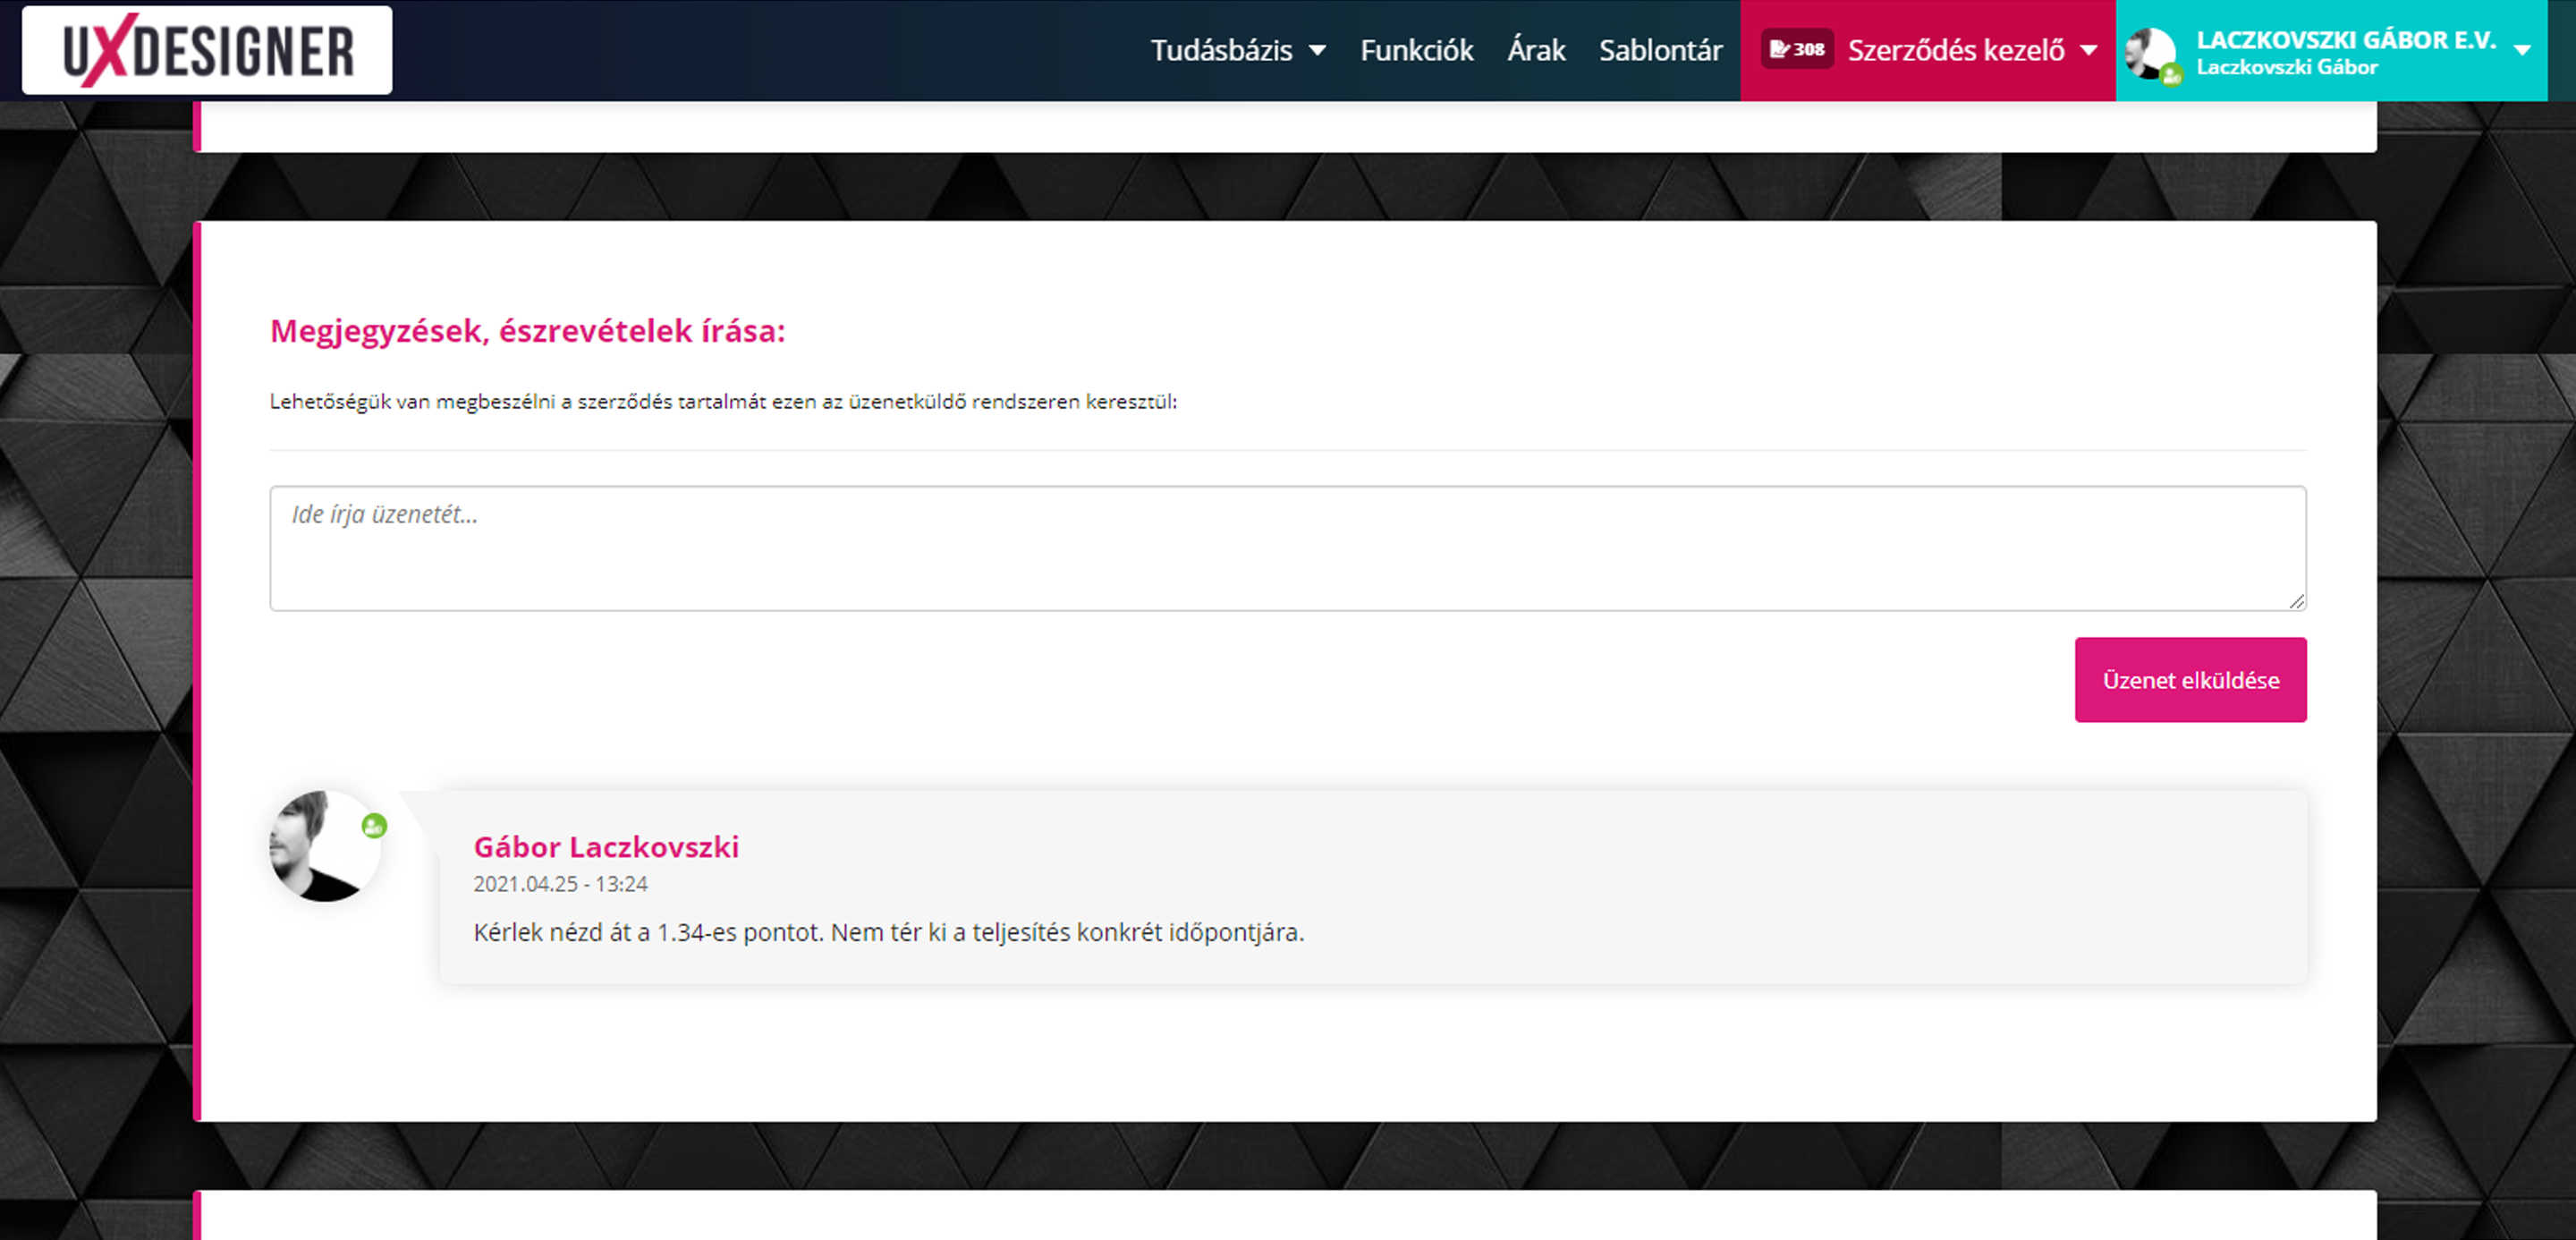Click the UX Designer logo

tap(207, 50)
